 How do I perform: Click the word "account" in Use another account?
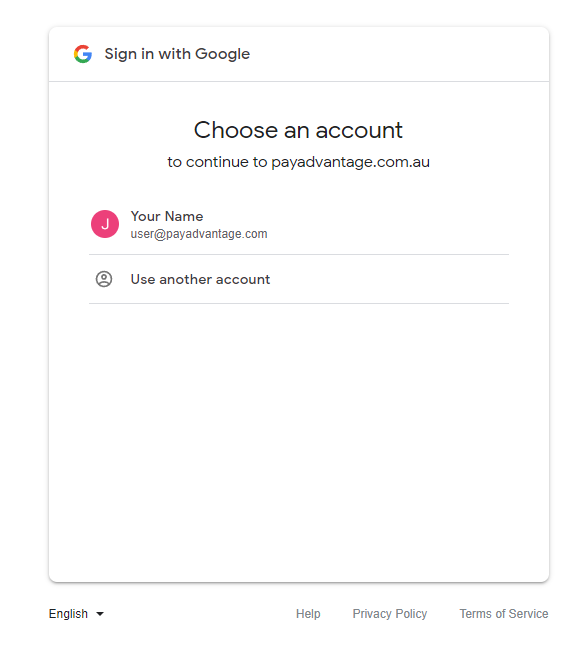(x=243, y=279)
